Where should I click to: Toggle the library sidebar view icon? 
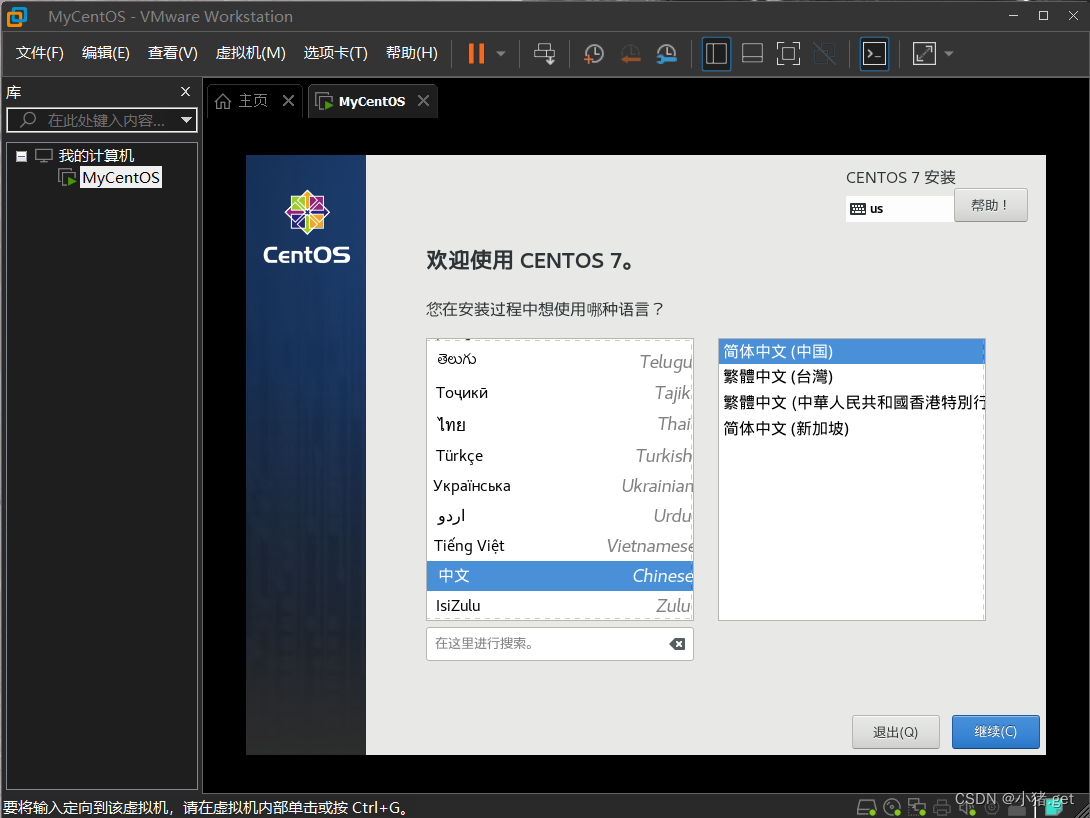pos(716,54)
